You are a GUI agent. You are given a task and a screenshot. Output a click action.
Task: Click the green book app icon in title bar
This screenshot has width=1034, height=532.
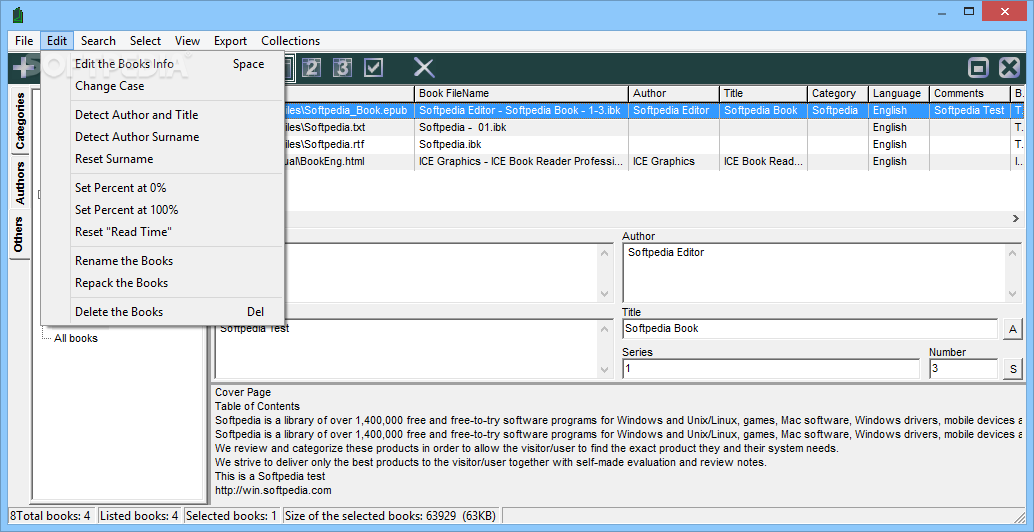[18, 13]
